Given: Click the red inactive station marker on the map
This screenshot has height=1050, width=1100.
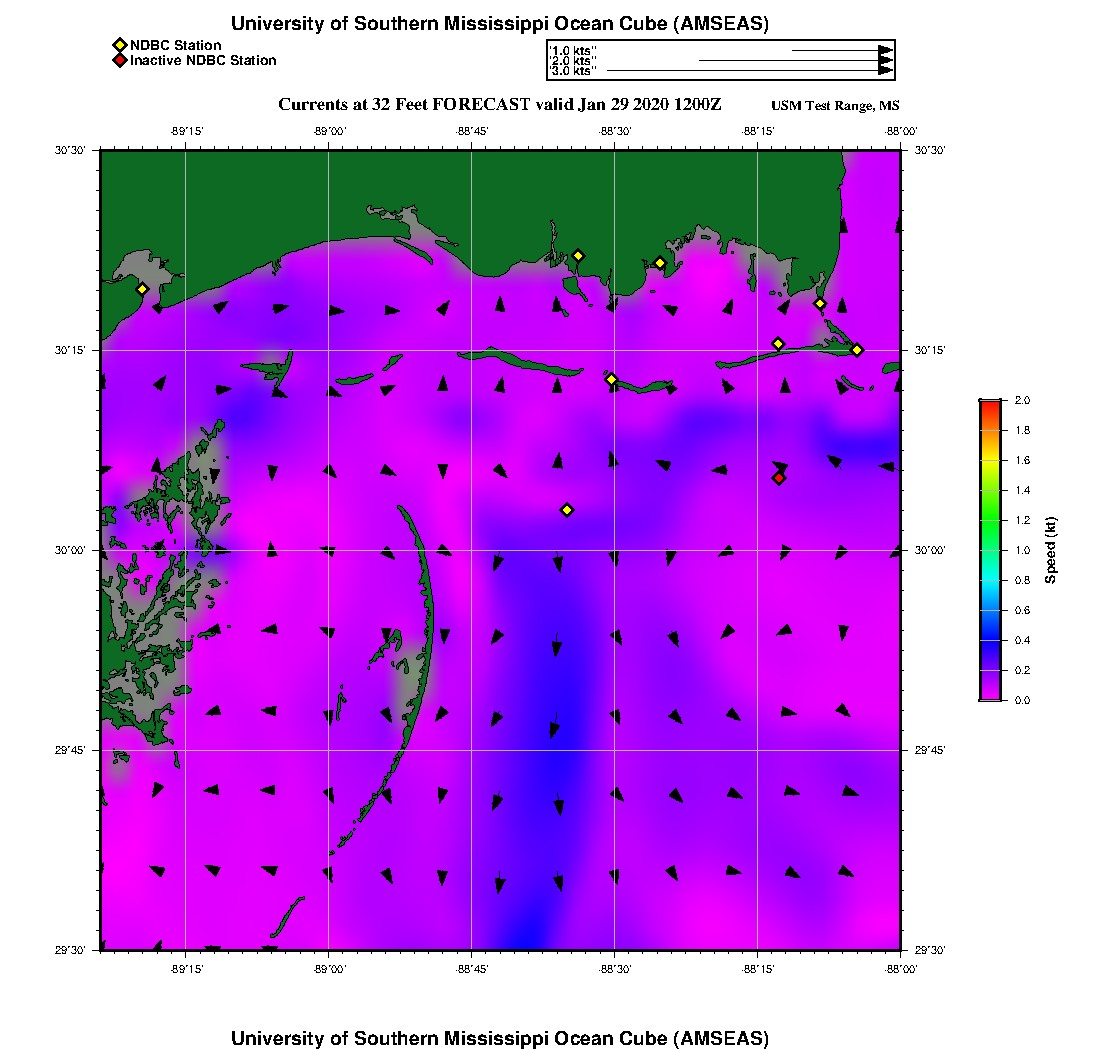Looking at the screenshot, I should click(779, 478).
